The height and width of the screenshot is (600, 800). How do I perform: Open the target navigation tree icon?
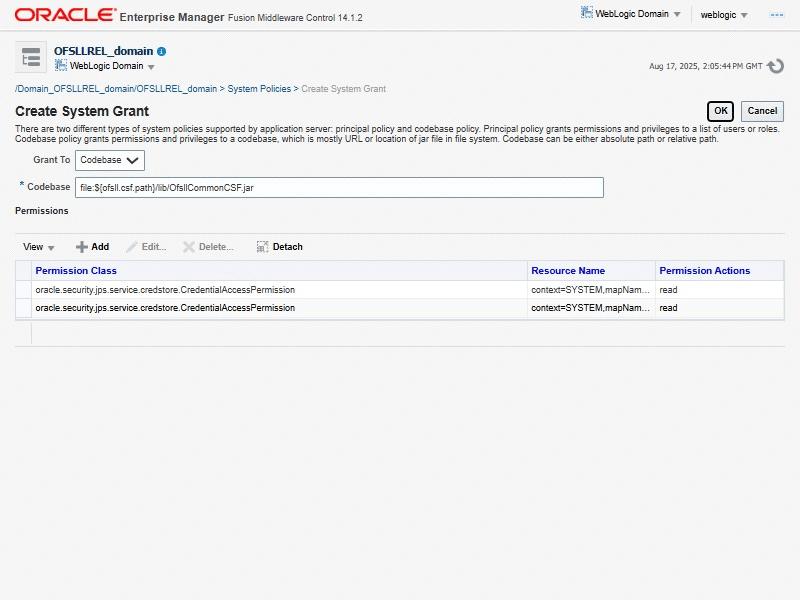[31, 57]
